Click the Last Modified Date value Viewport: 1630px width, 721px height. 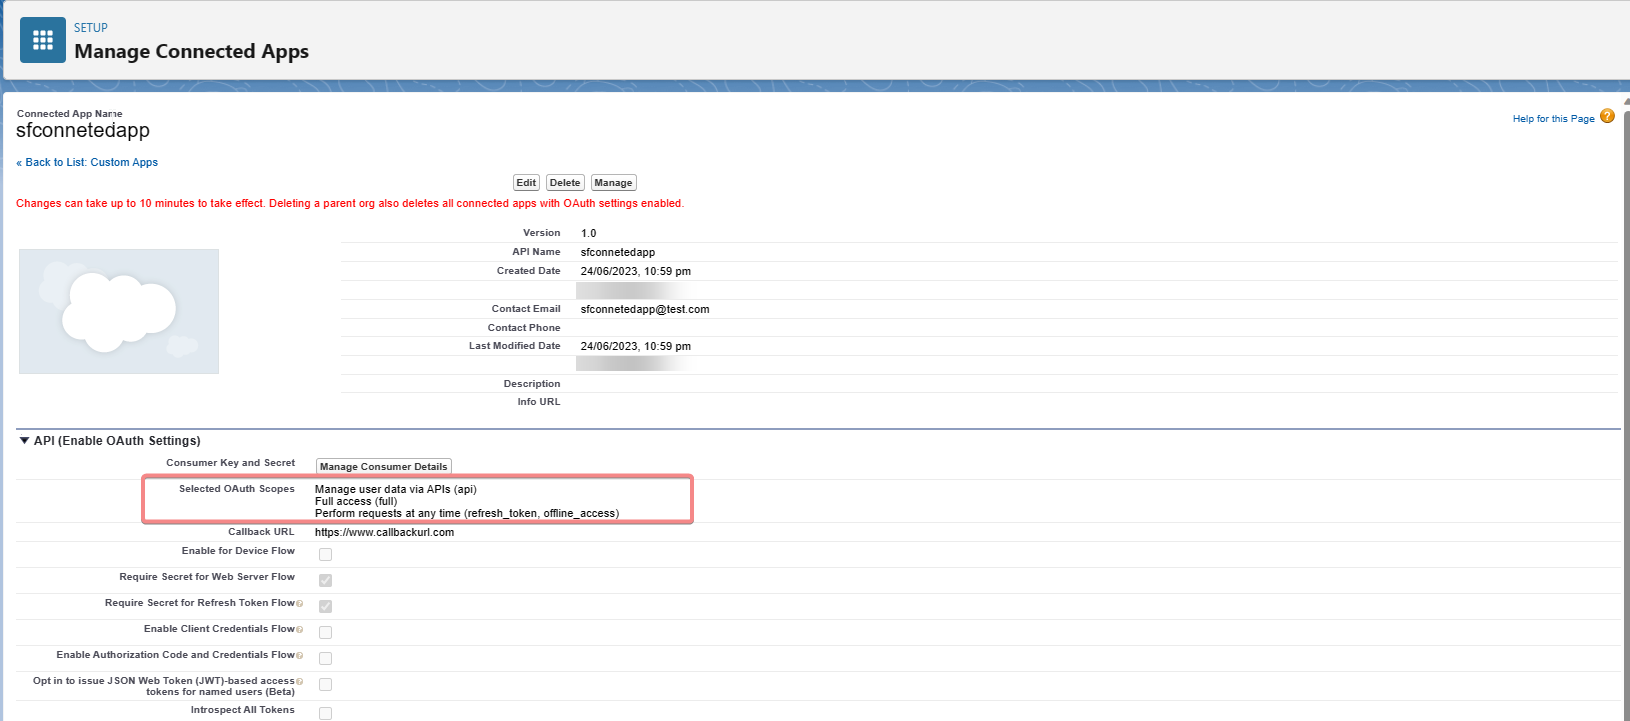pyautogui.click(x=636, y=346)
